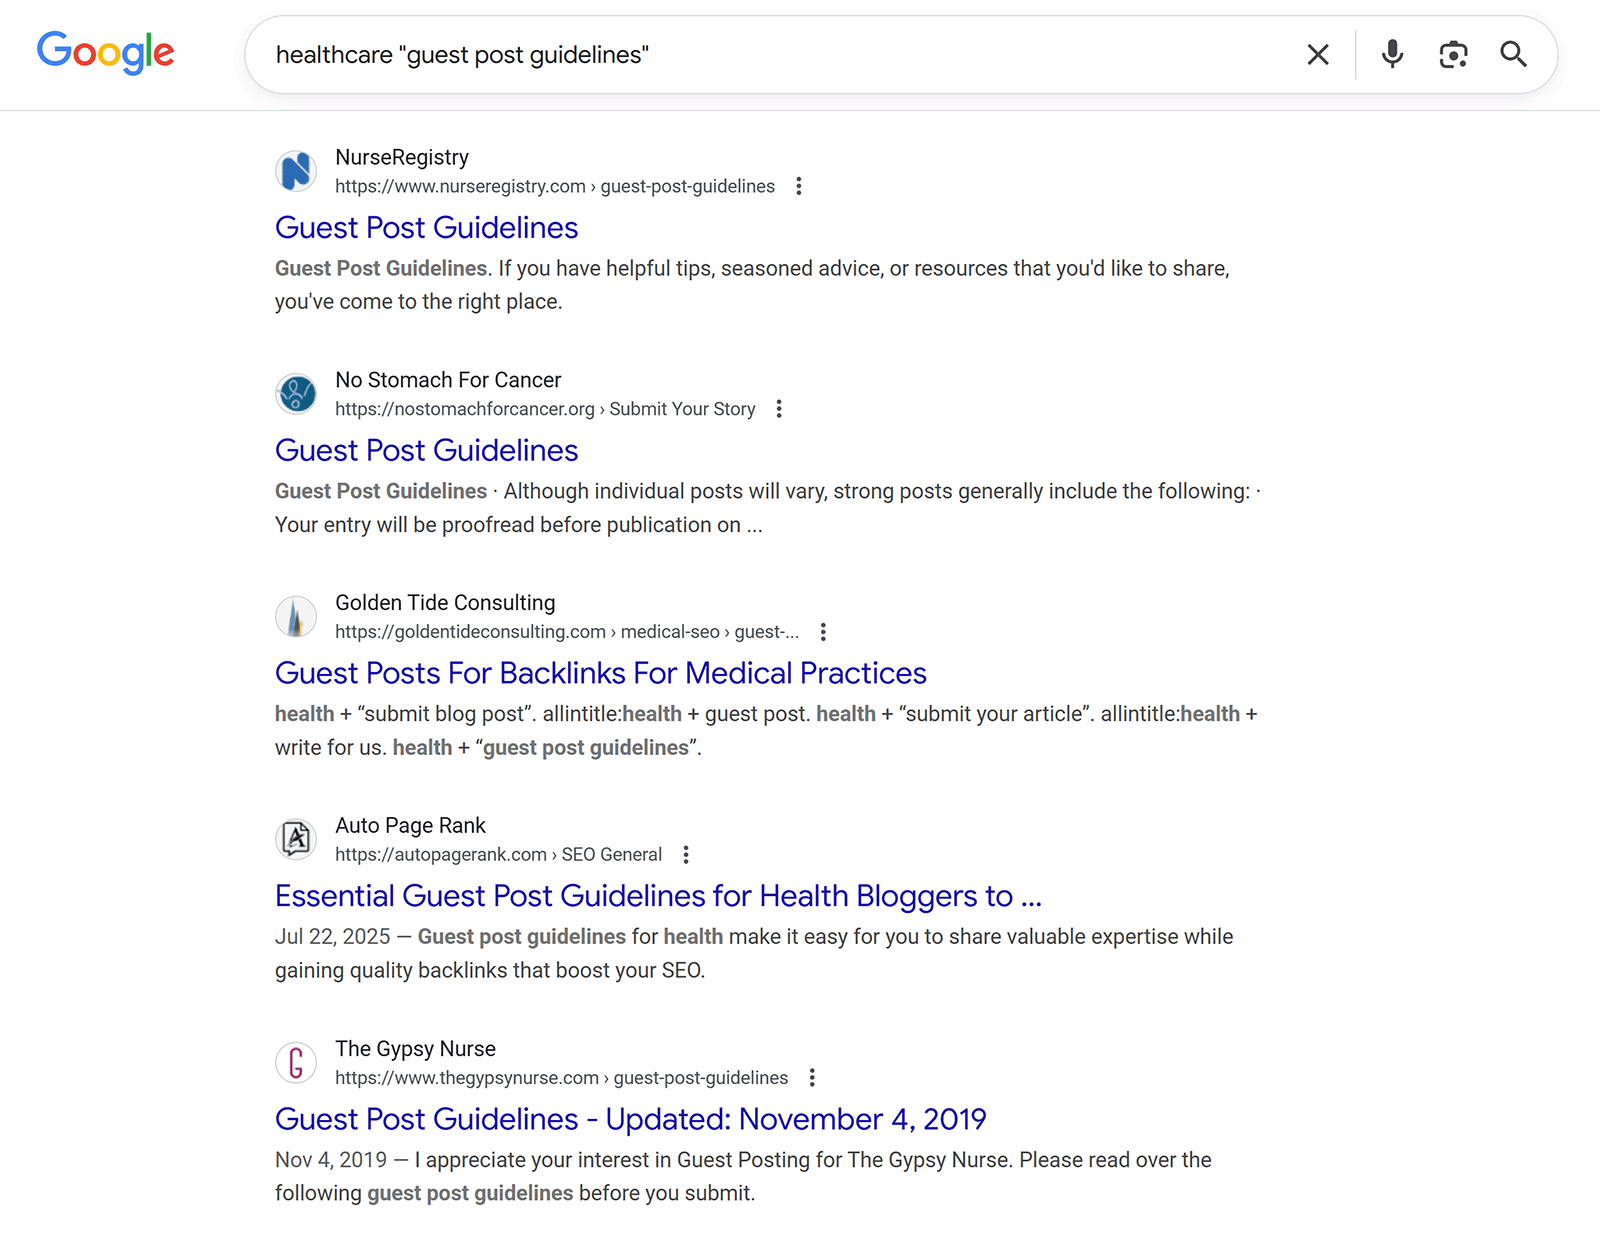Open the three-dot menu for The Gypsy Nurse result
Image resolution: width=1600 pixels, height=1244 pixels.
(812, 1077)
